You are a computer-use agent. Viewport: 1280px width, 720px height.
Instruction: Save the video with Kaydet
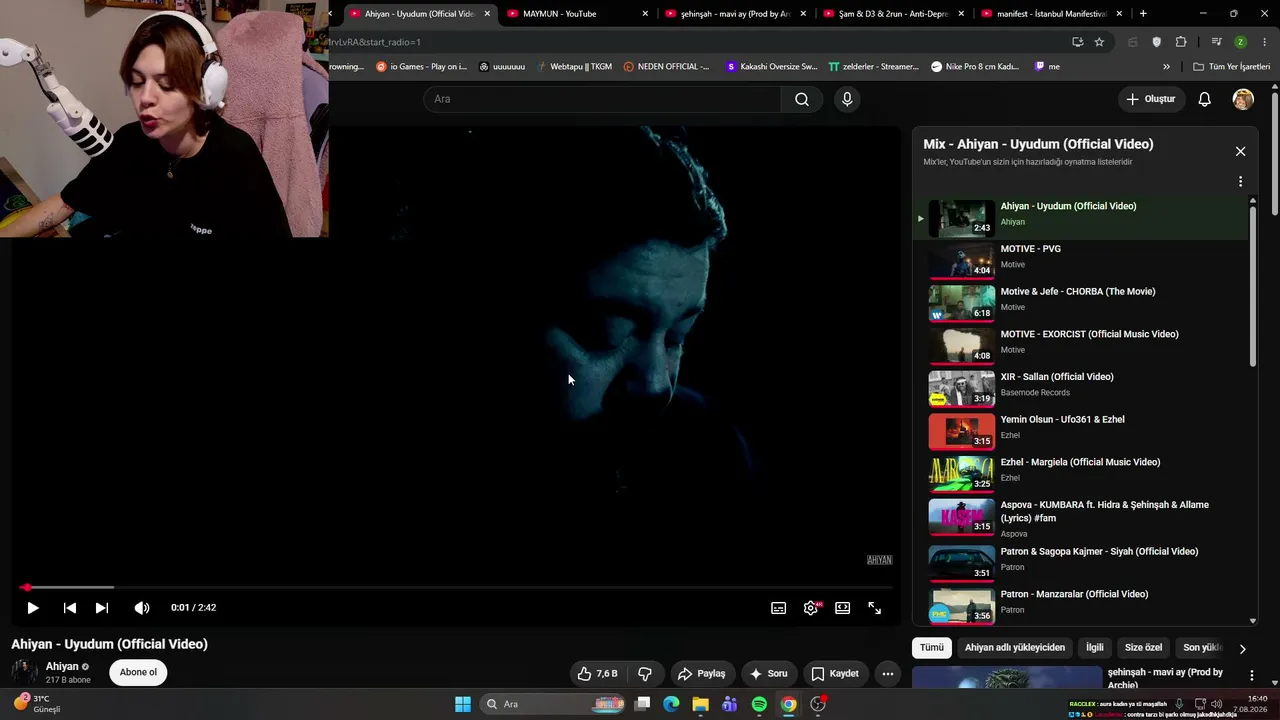[x=835, y=674]
